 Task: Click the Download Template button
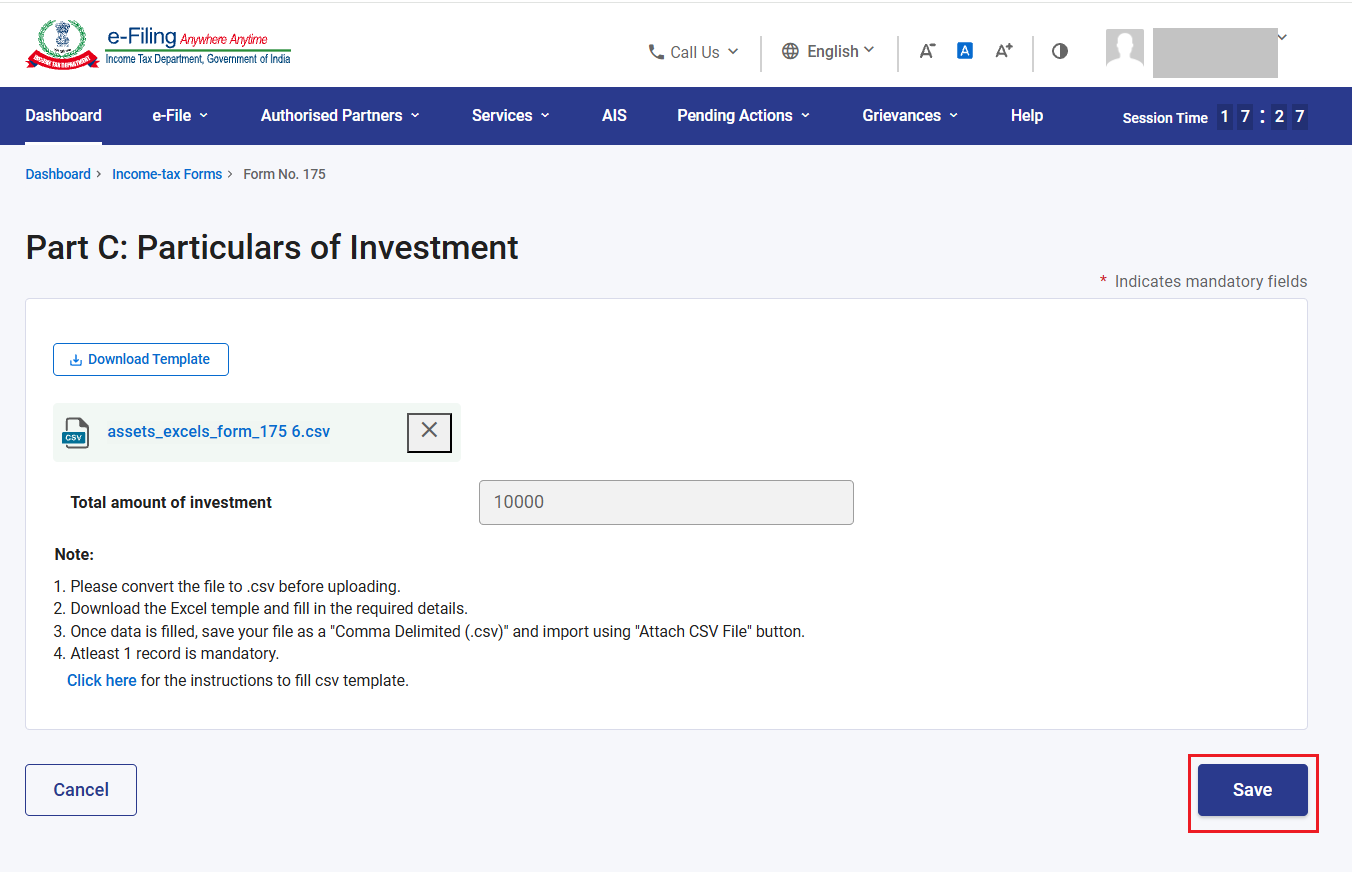point(141,360)
